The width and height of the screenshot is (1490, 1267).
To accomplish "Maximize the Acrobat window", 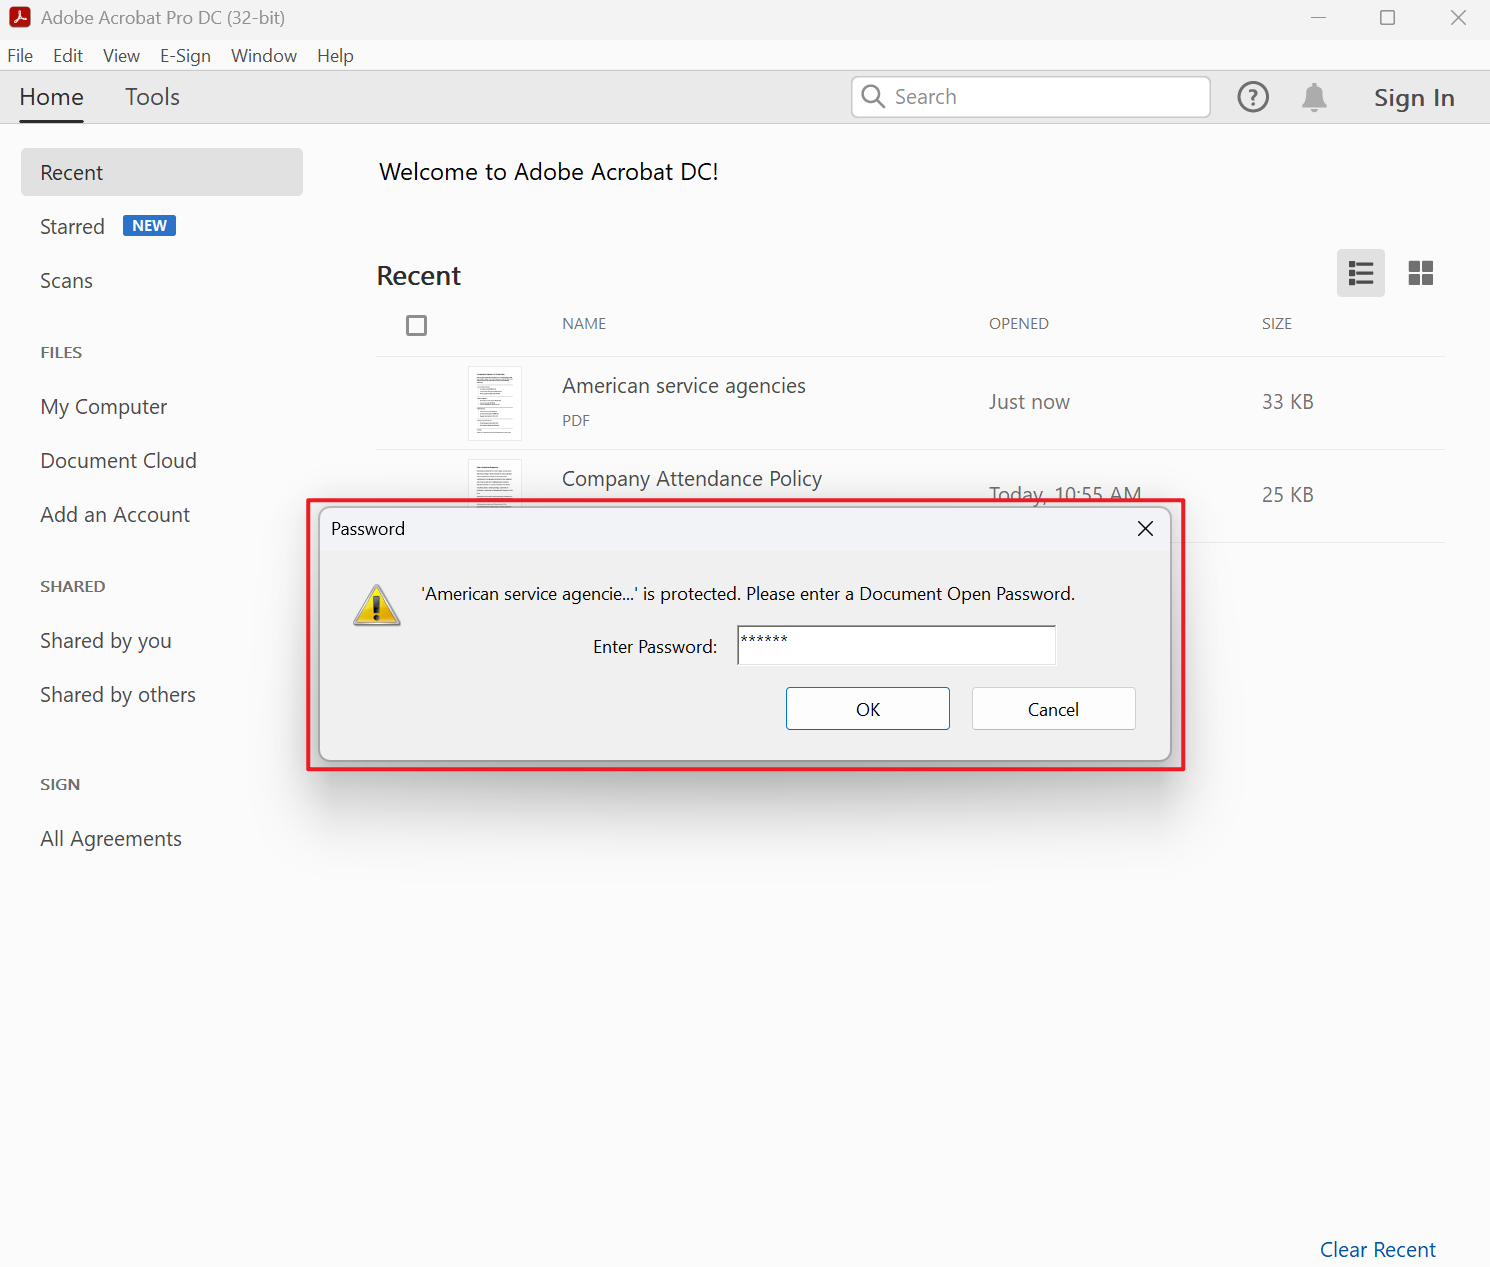I will click(x=1387, y=18).
